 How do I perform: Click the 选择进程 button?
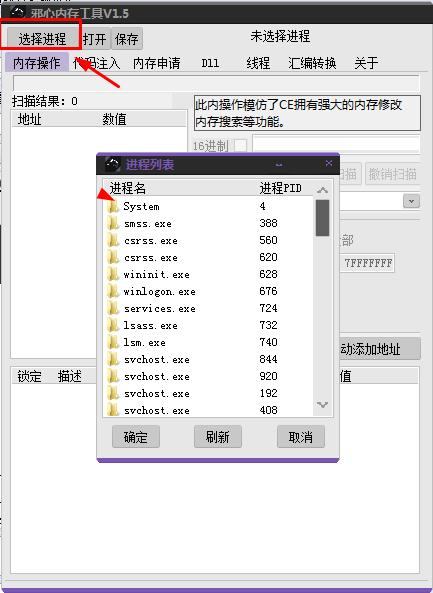42,39
